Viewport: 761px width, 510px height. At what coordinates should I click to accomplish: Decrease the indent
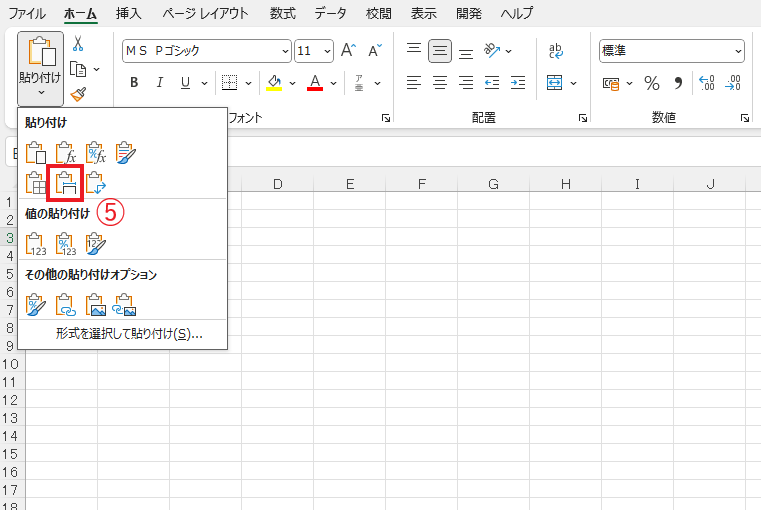pyautogui.click(x=492, y=82)
